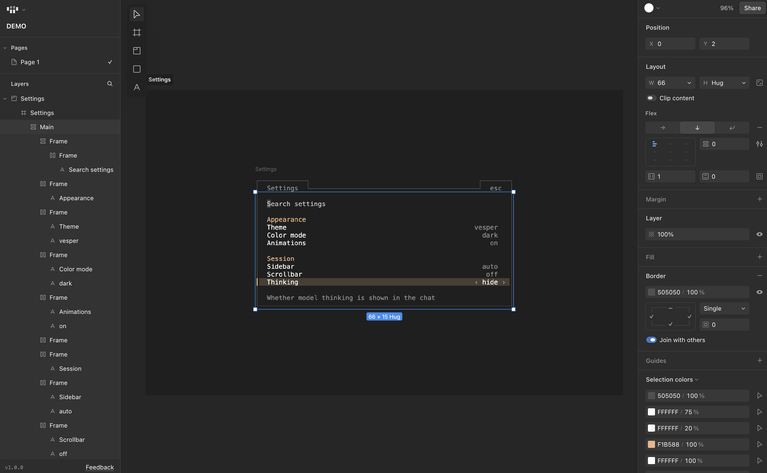Screen dimensions: 767x473
Task: Remove Flex layout with minus icon
Action: pyautogui.click(x=759, y=128)
